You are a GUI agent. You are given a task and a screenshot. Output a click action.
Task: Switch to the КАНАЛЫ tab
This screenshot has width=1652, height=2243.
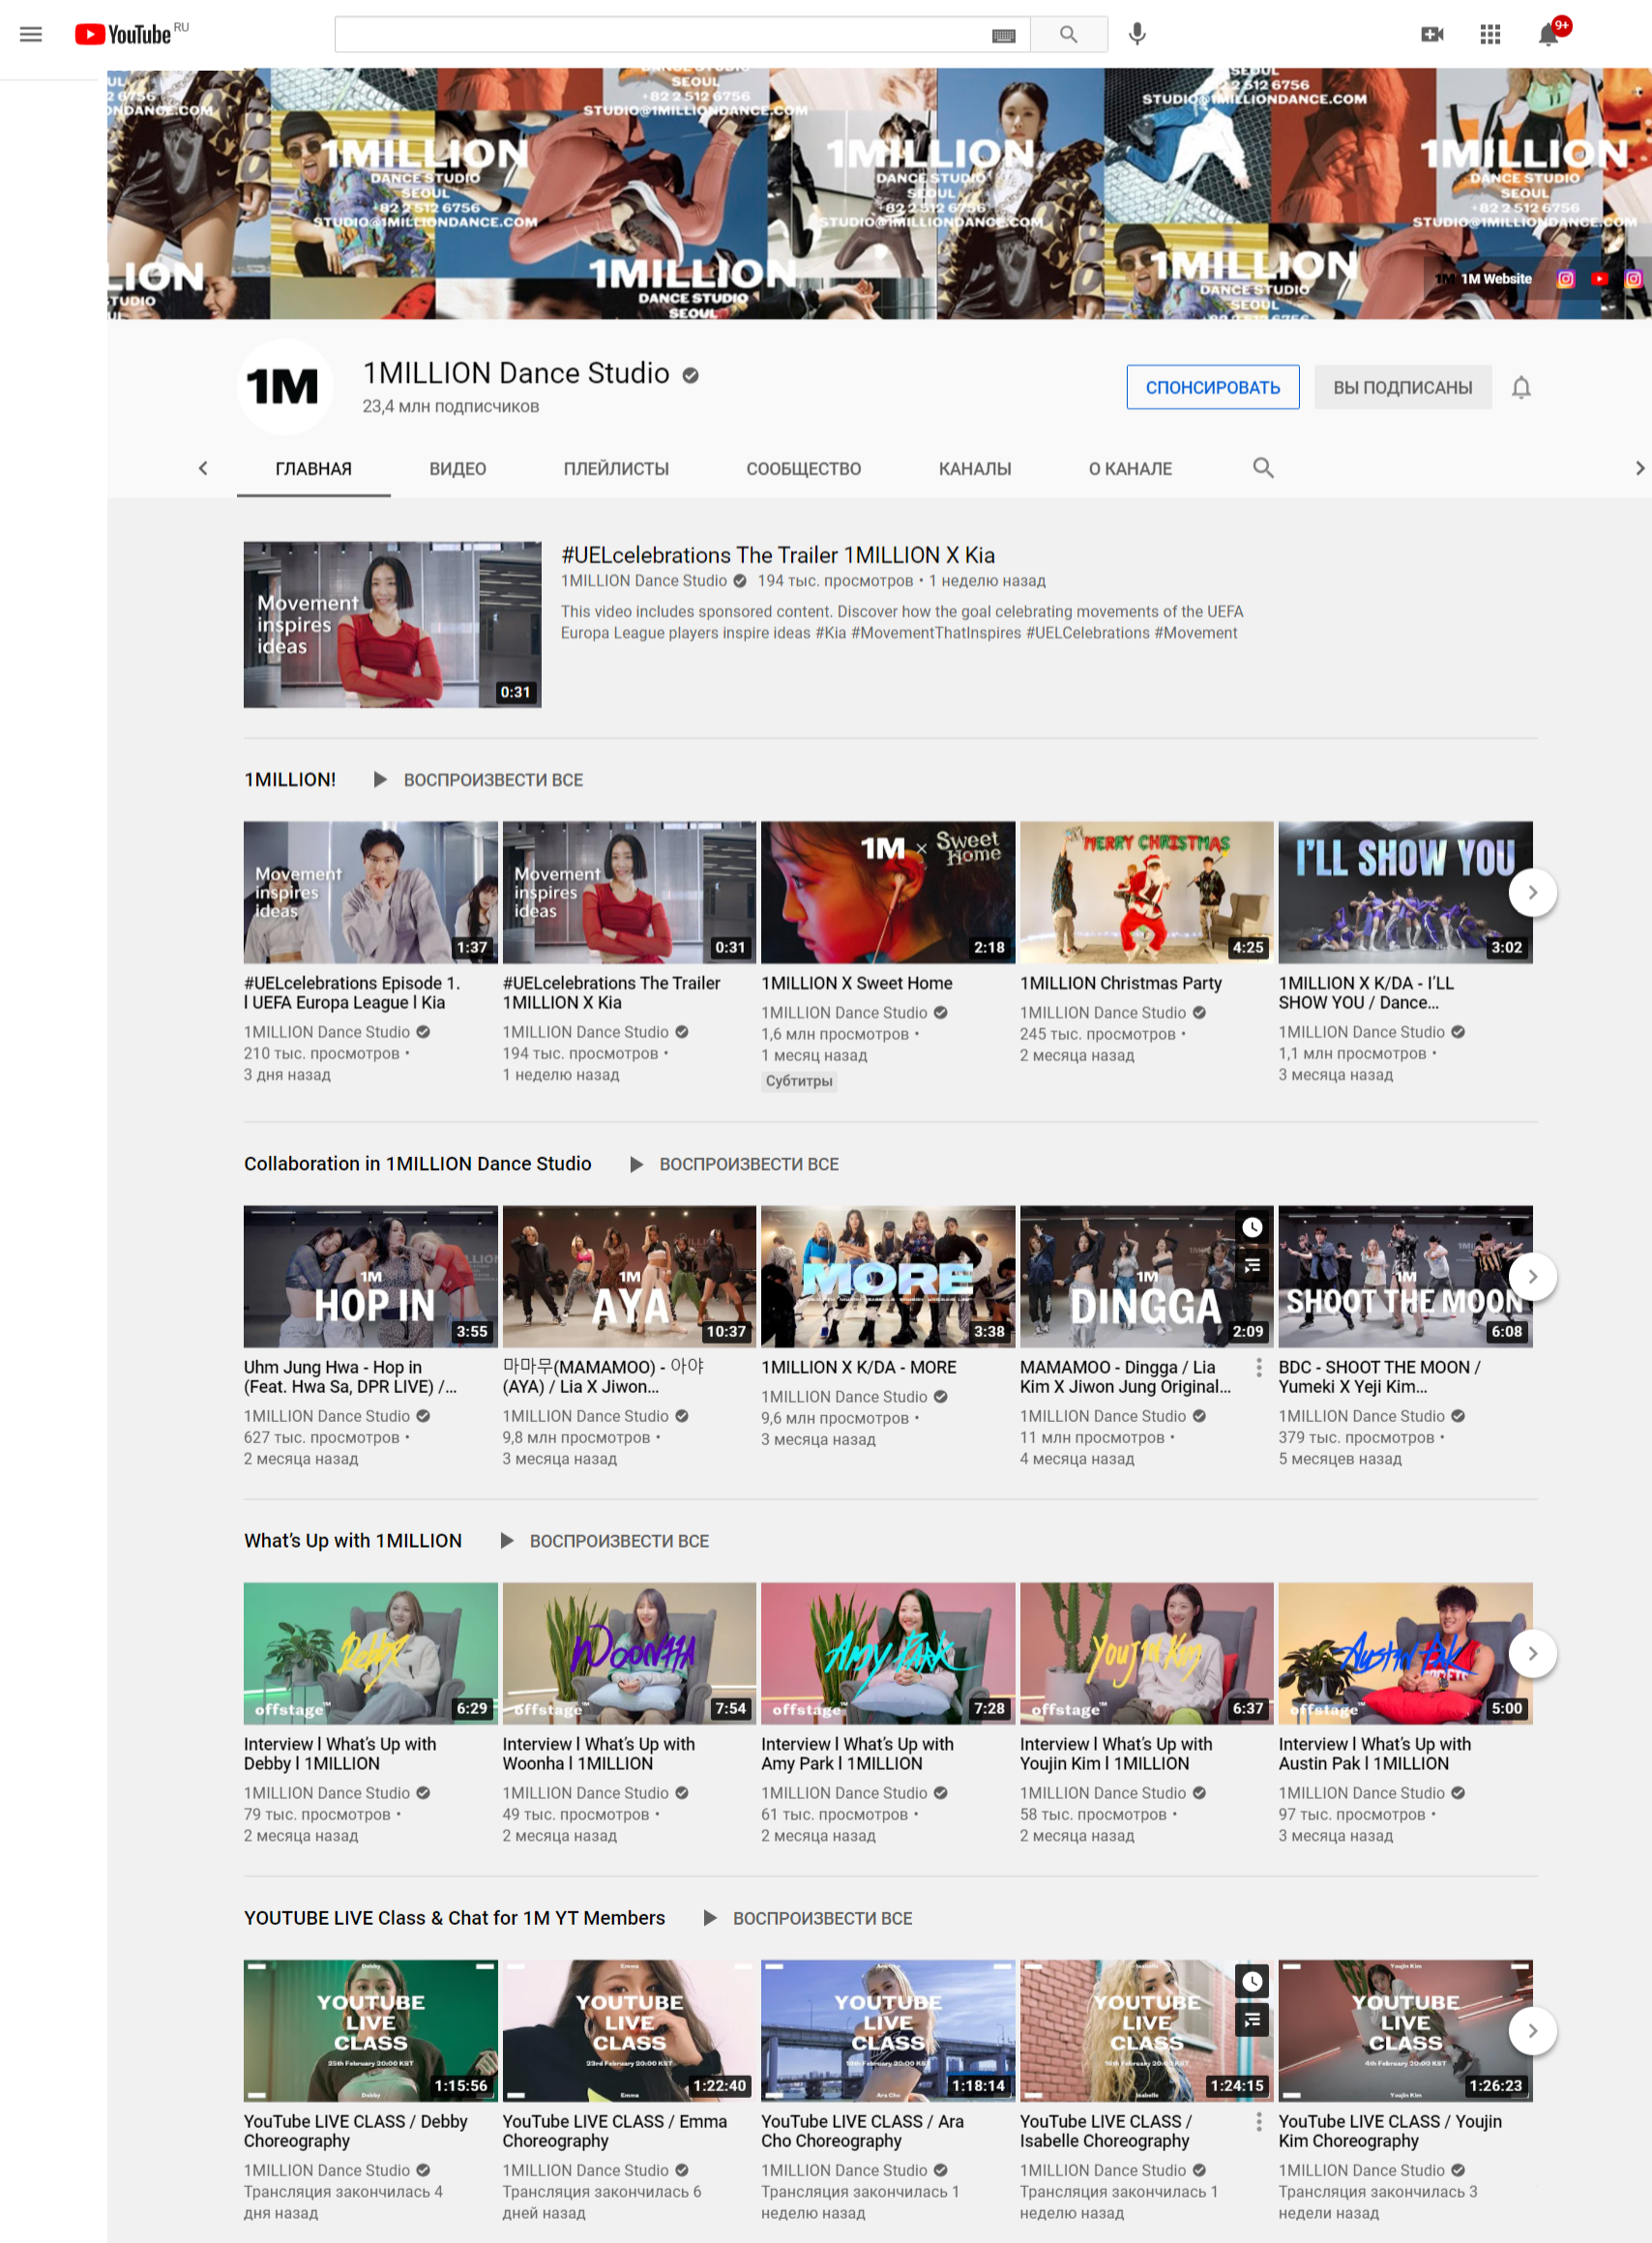[x=974, y=469]
